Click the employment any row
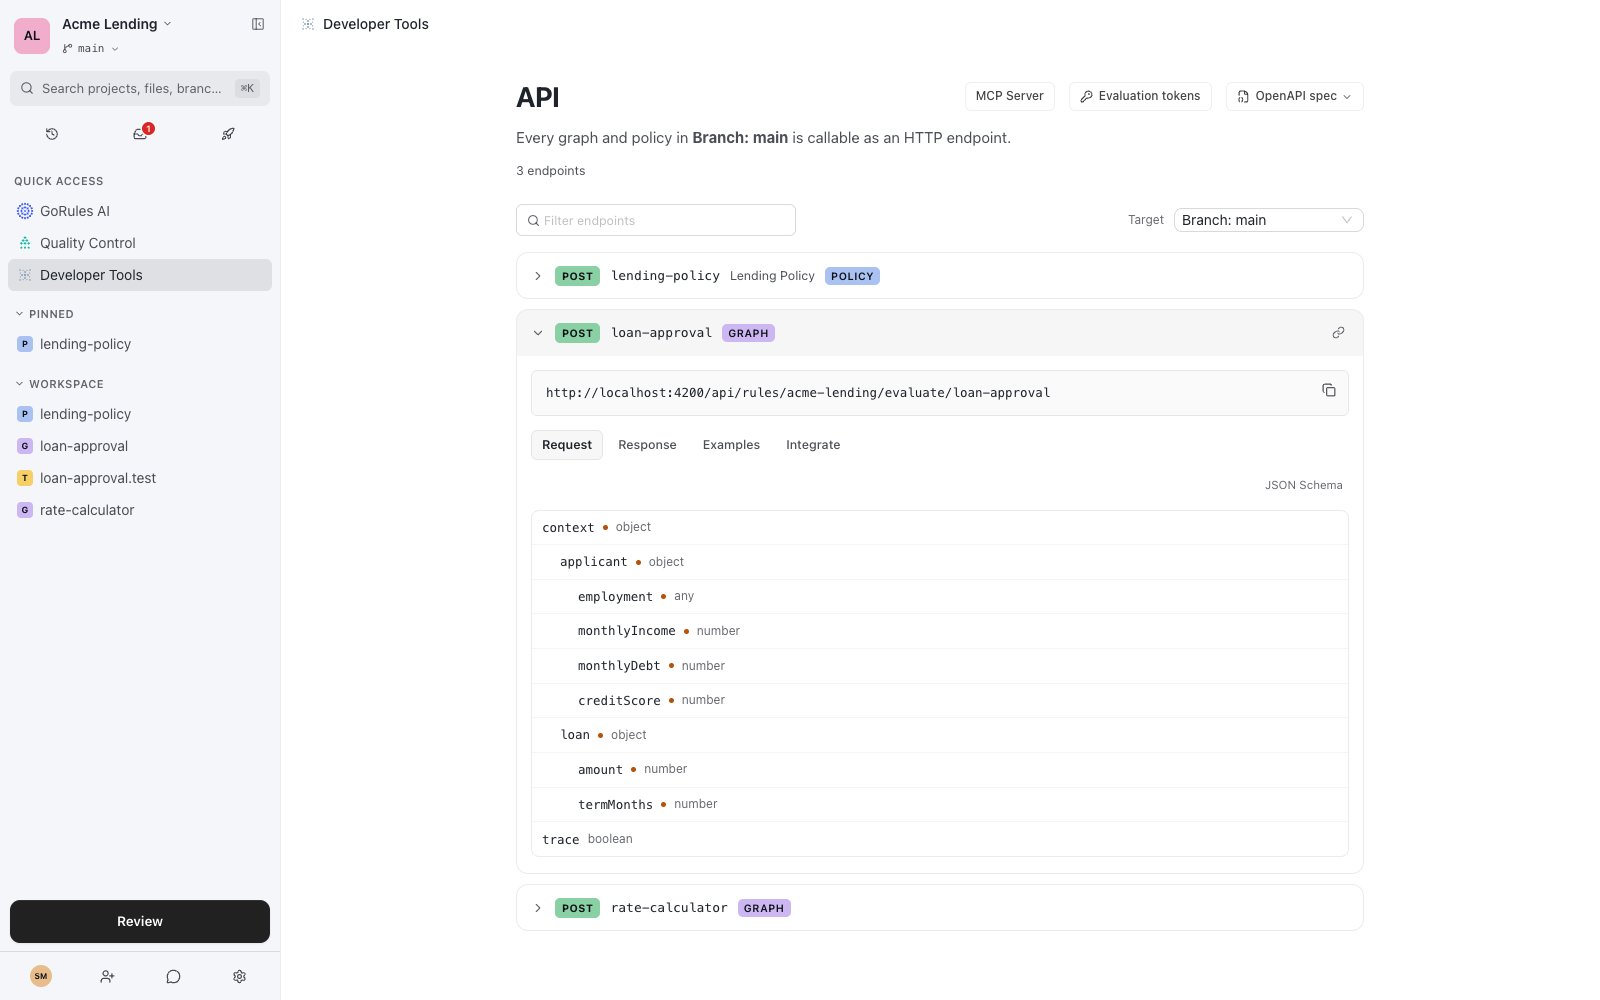The width and height of the screenshot is (1600, 1000). pyautogui.click(x=939, y=596)
